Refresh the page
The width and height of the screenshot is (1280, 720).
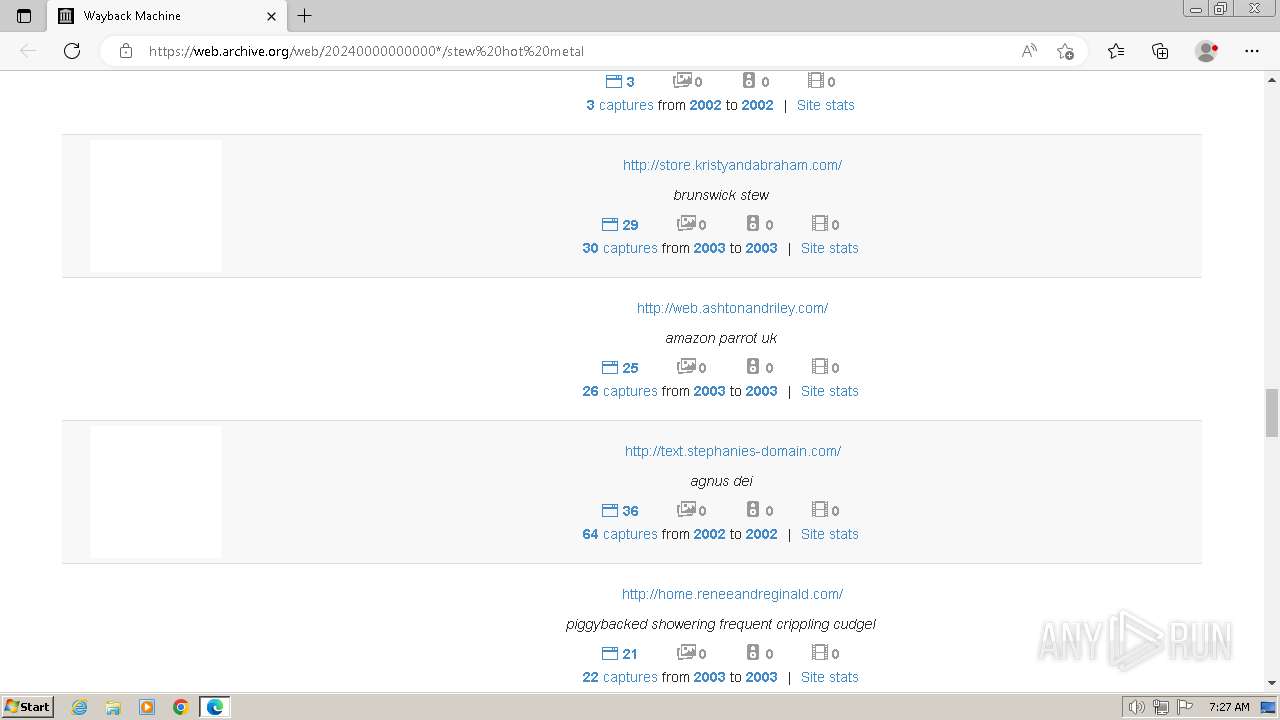[72, 51]
